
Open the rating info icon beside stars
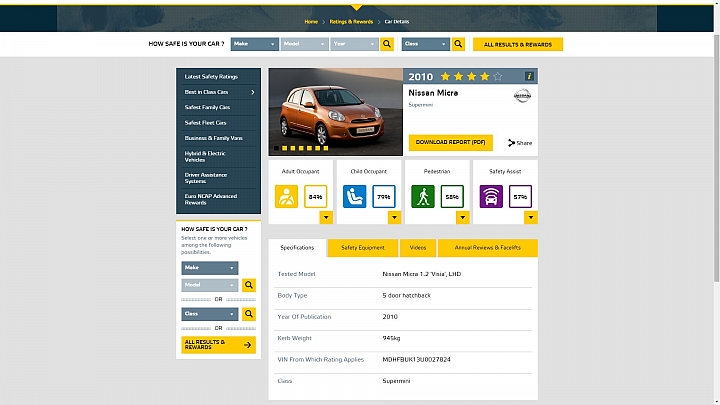click(529, 76)
